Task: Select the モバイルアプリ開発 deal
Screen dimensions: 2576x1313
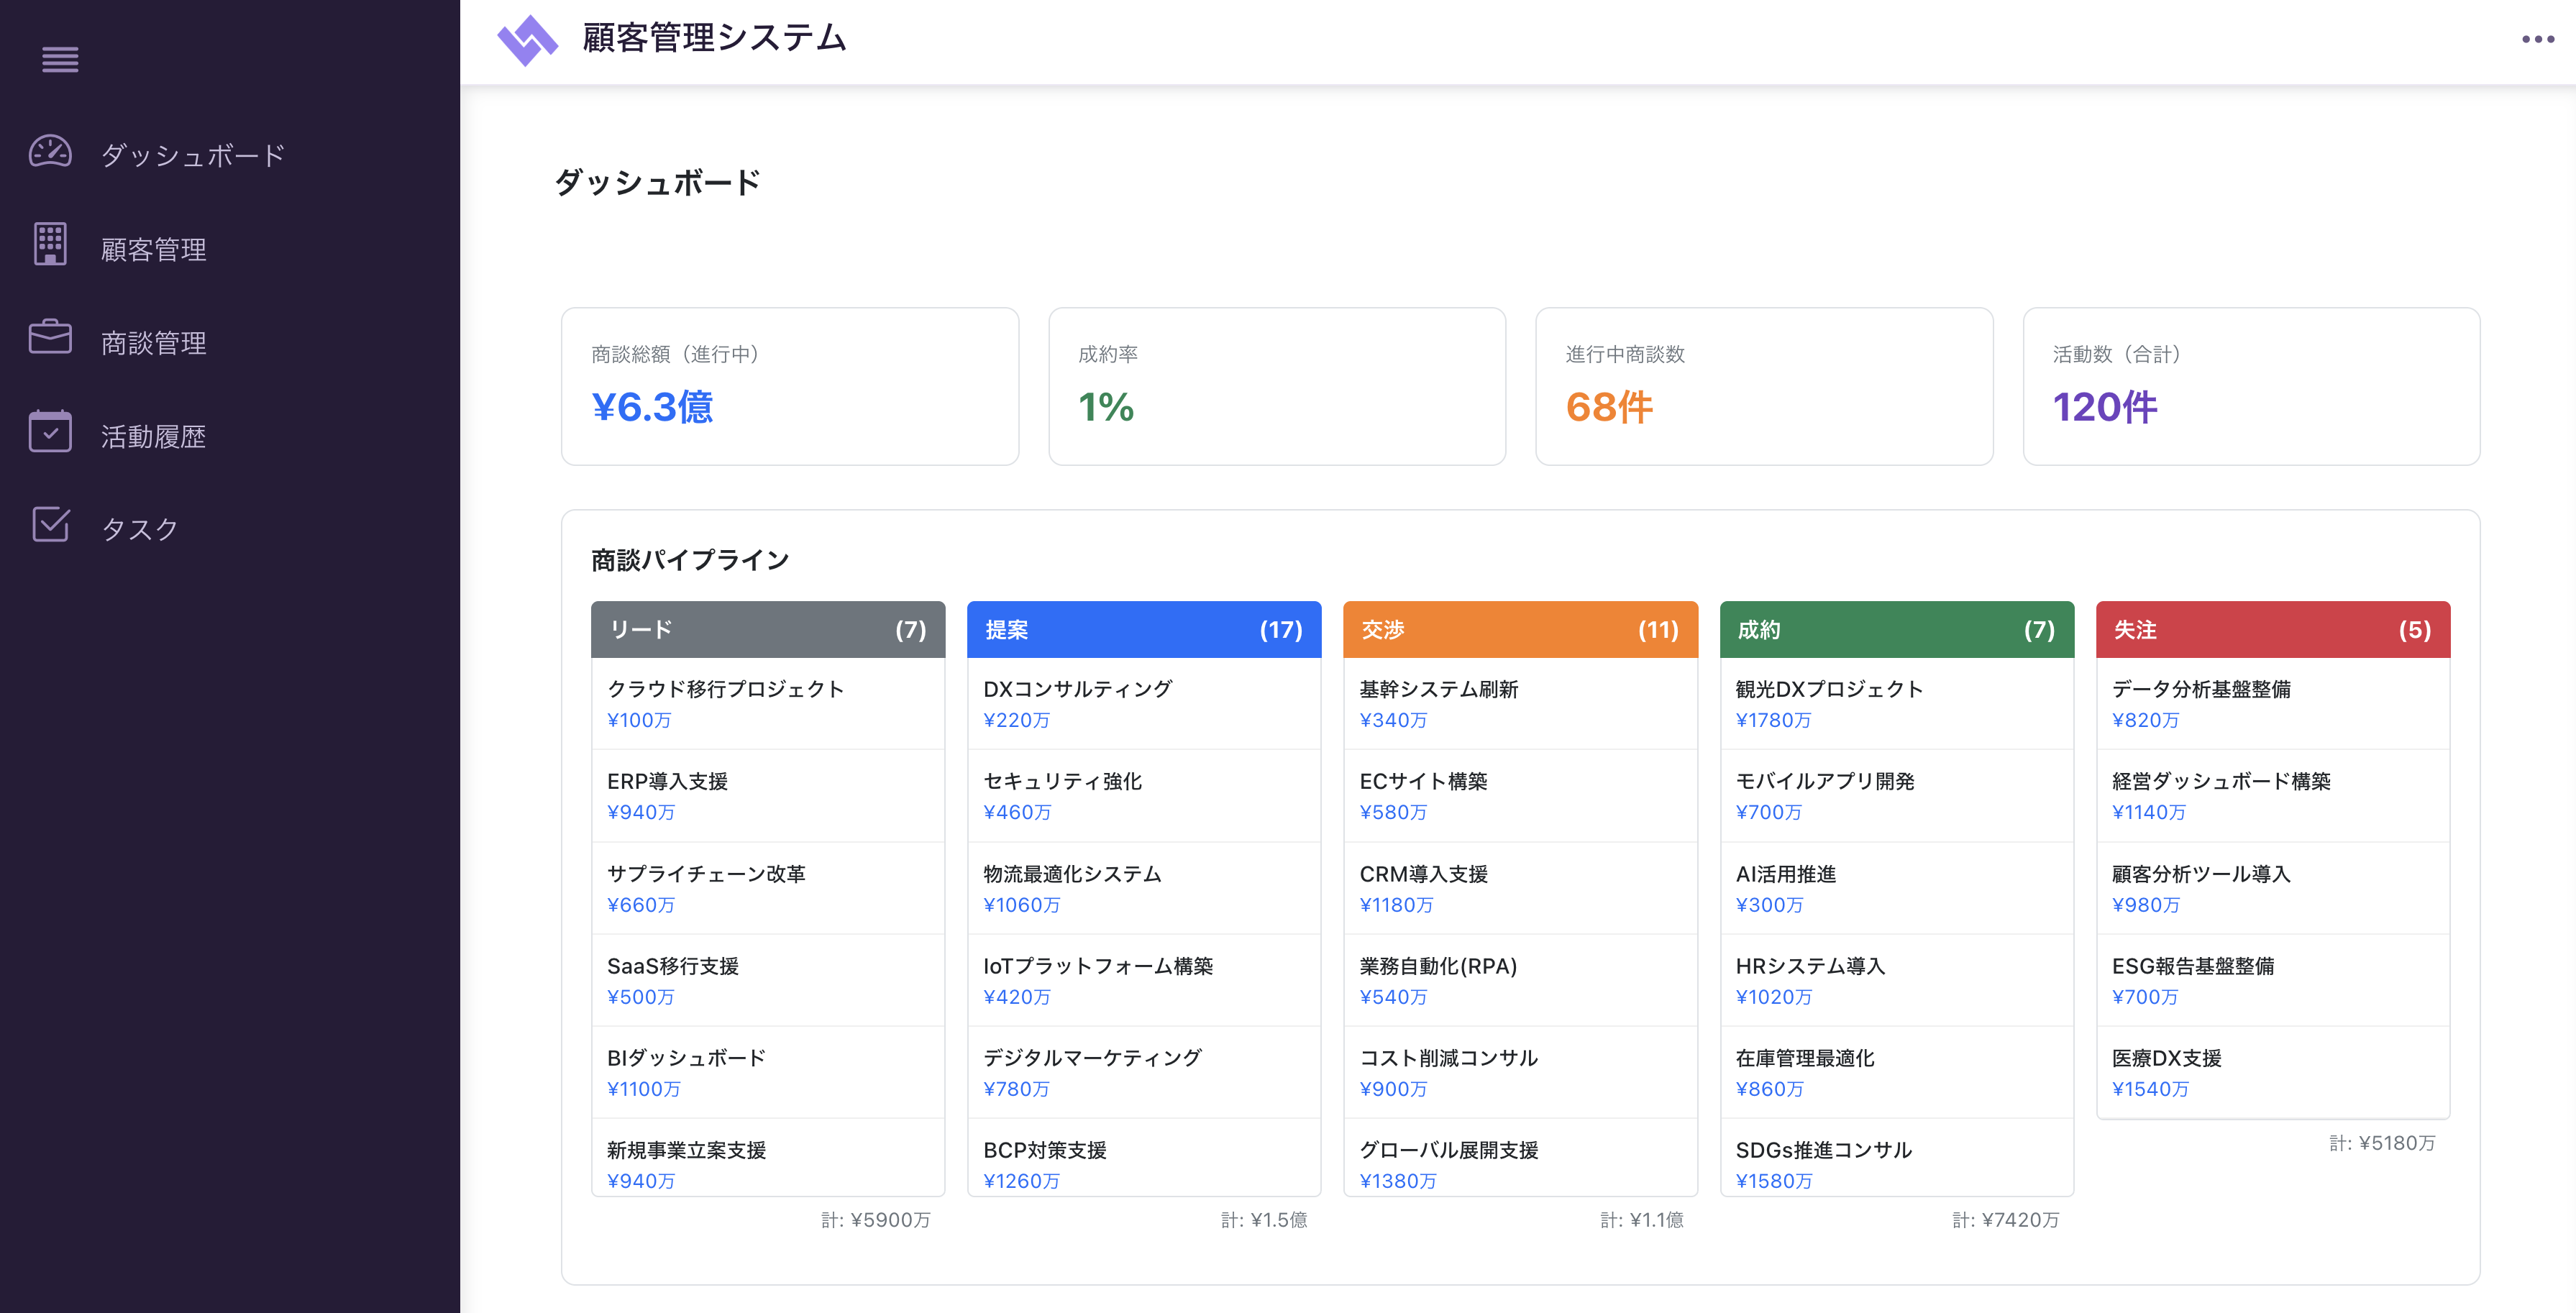Action: tap(1897, 796)
